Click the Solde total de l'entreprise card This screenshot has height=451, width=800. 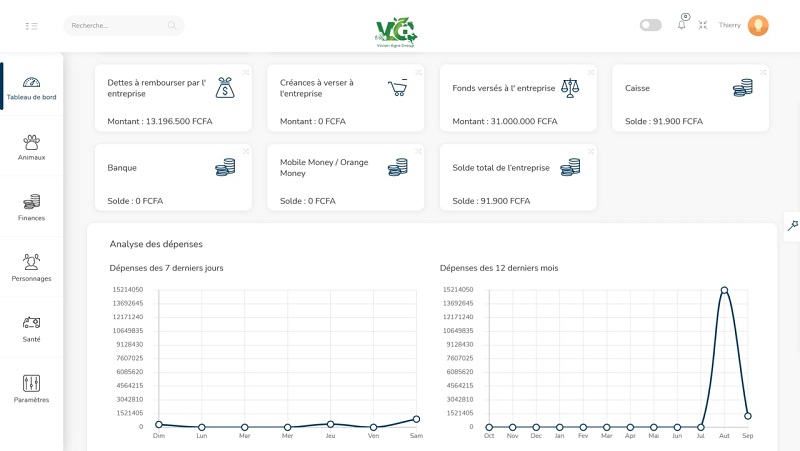[518, 177]
